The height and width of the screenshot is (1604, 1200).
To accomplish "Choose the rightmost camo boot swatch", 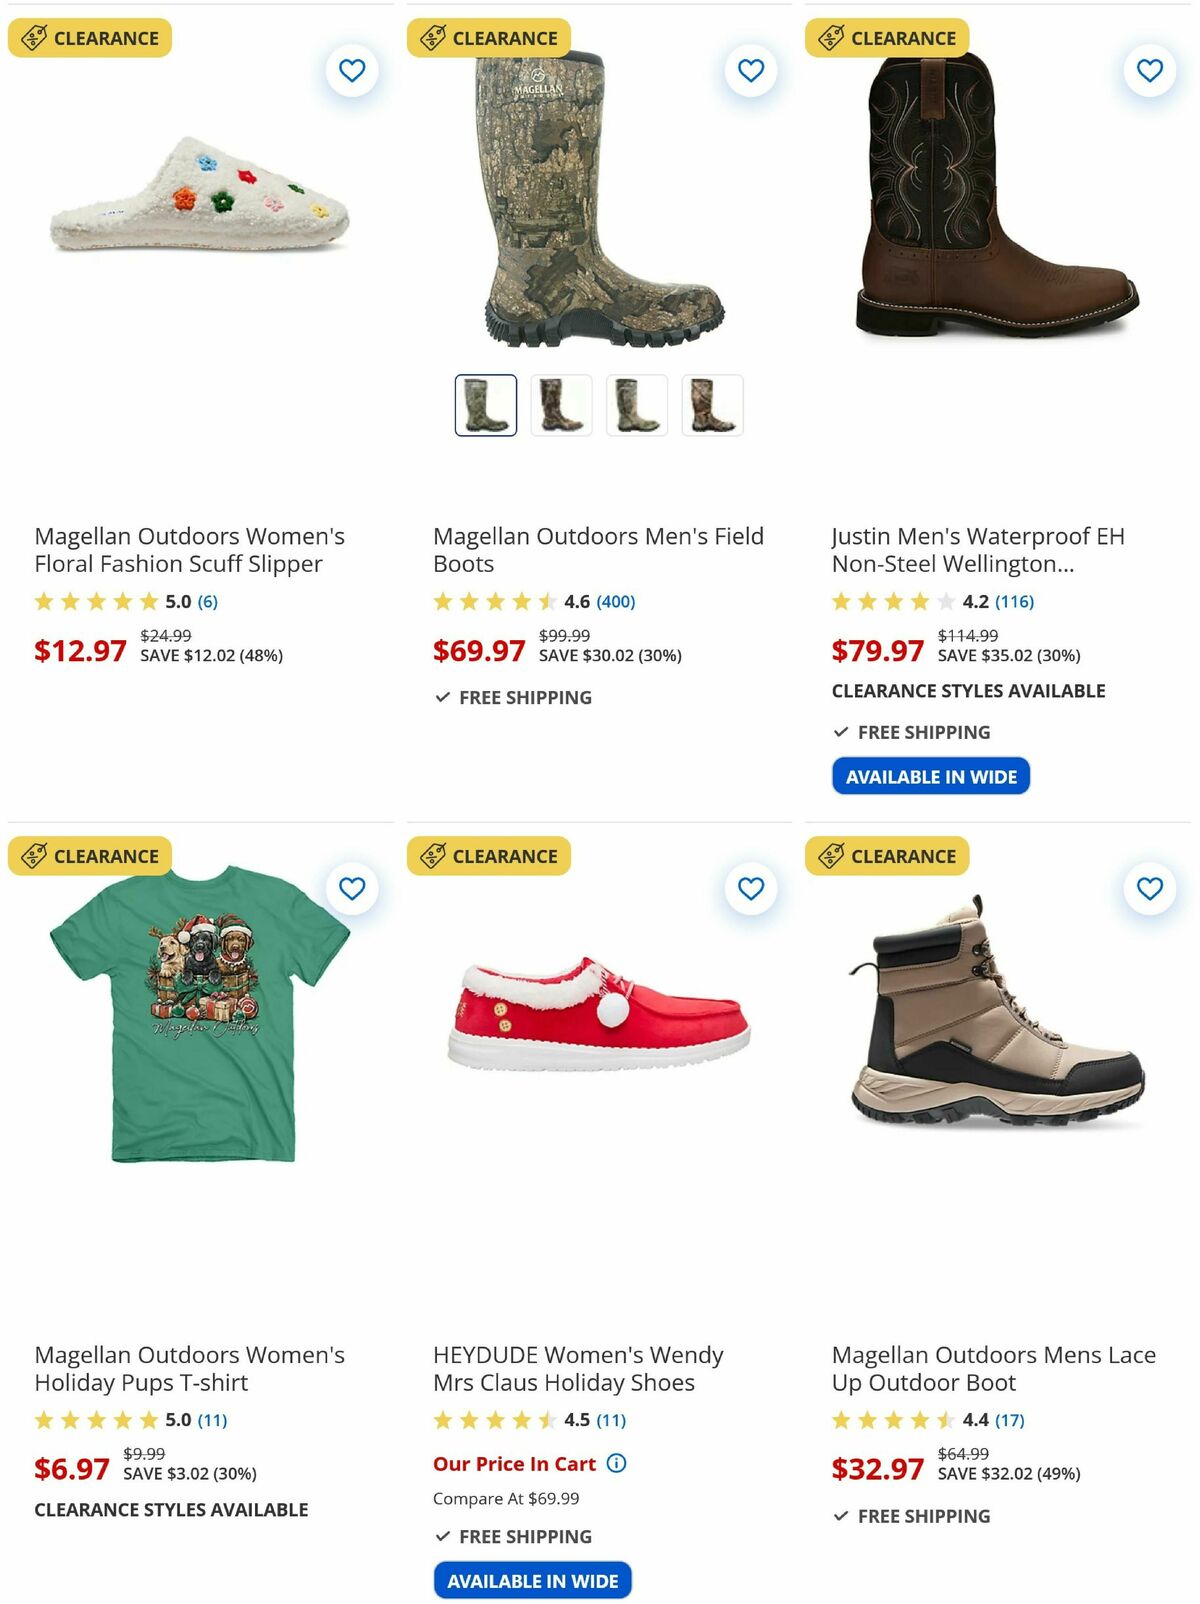I will click(712, 404).
